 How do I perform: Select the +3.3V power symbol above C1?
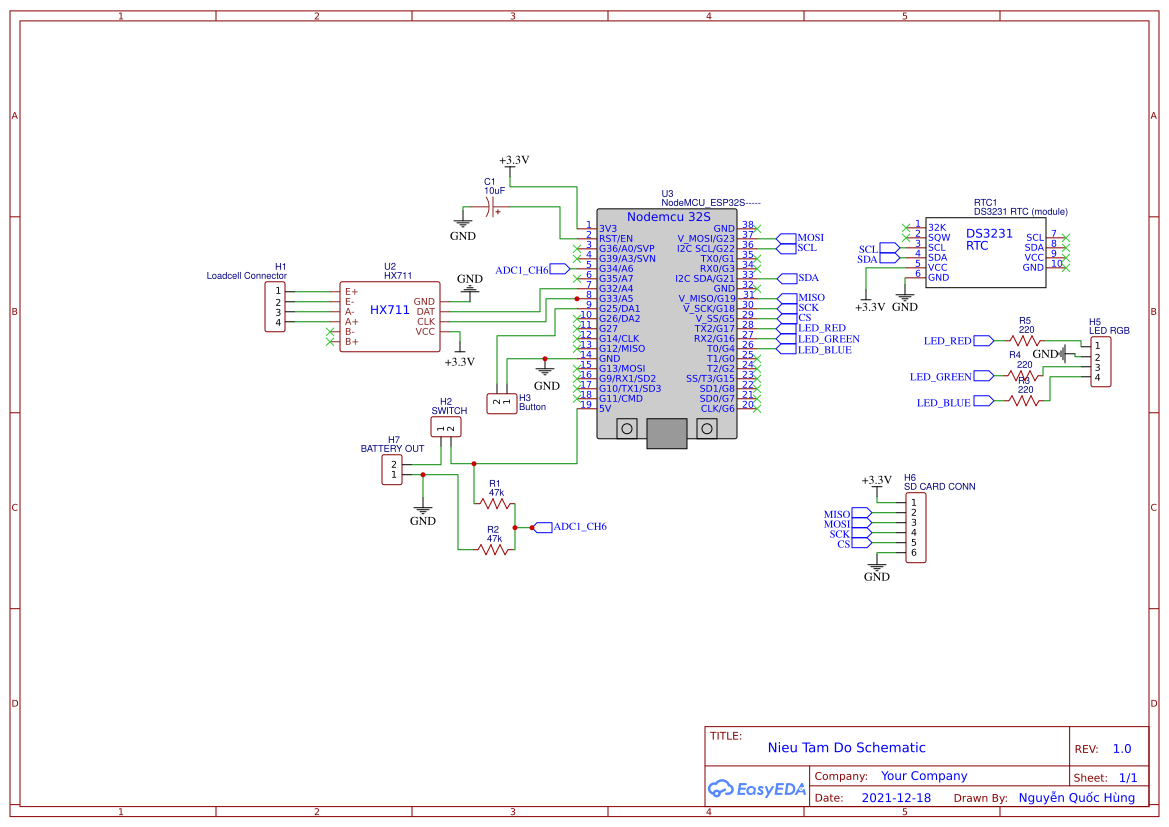click(514, 166)
